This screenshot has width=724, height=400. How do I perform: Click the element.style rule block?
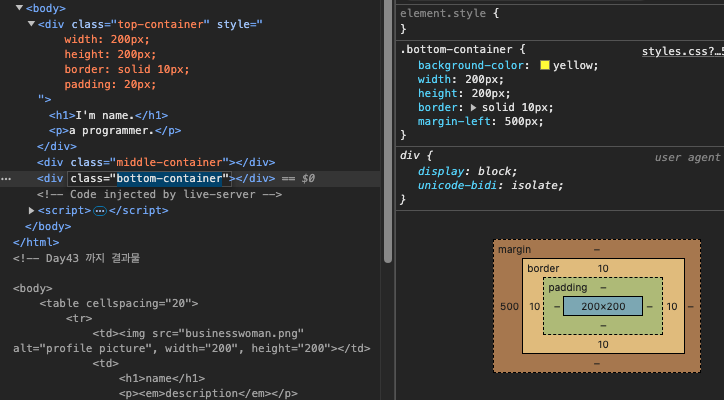click(x=560, y=21)
